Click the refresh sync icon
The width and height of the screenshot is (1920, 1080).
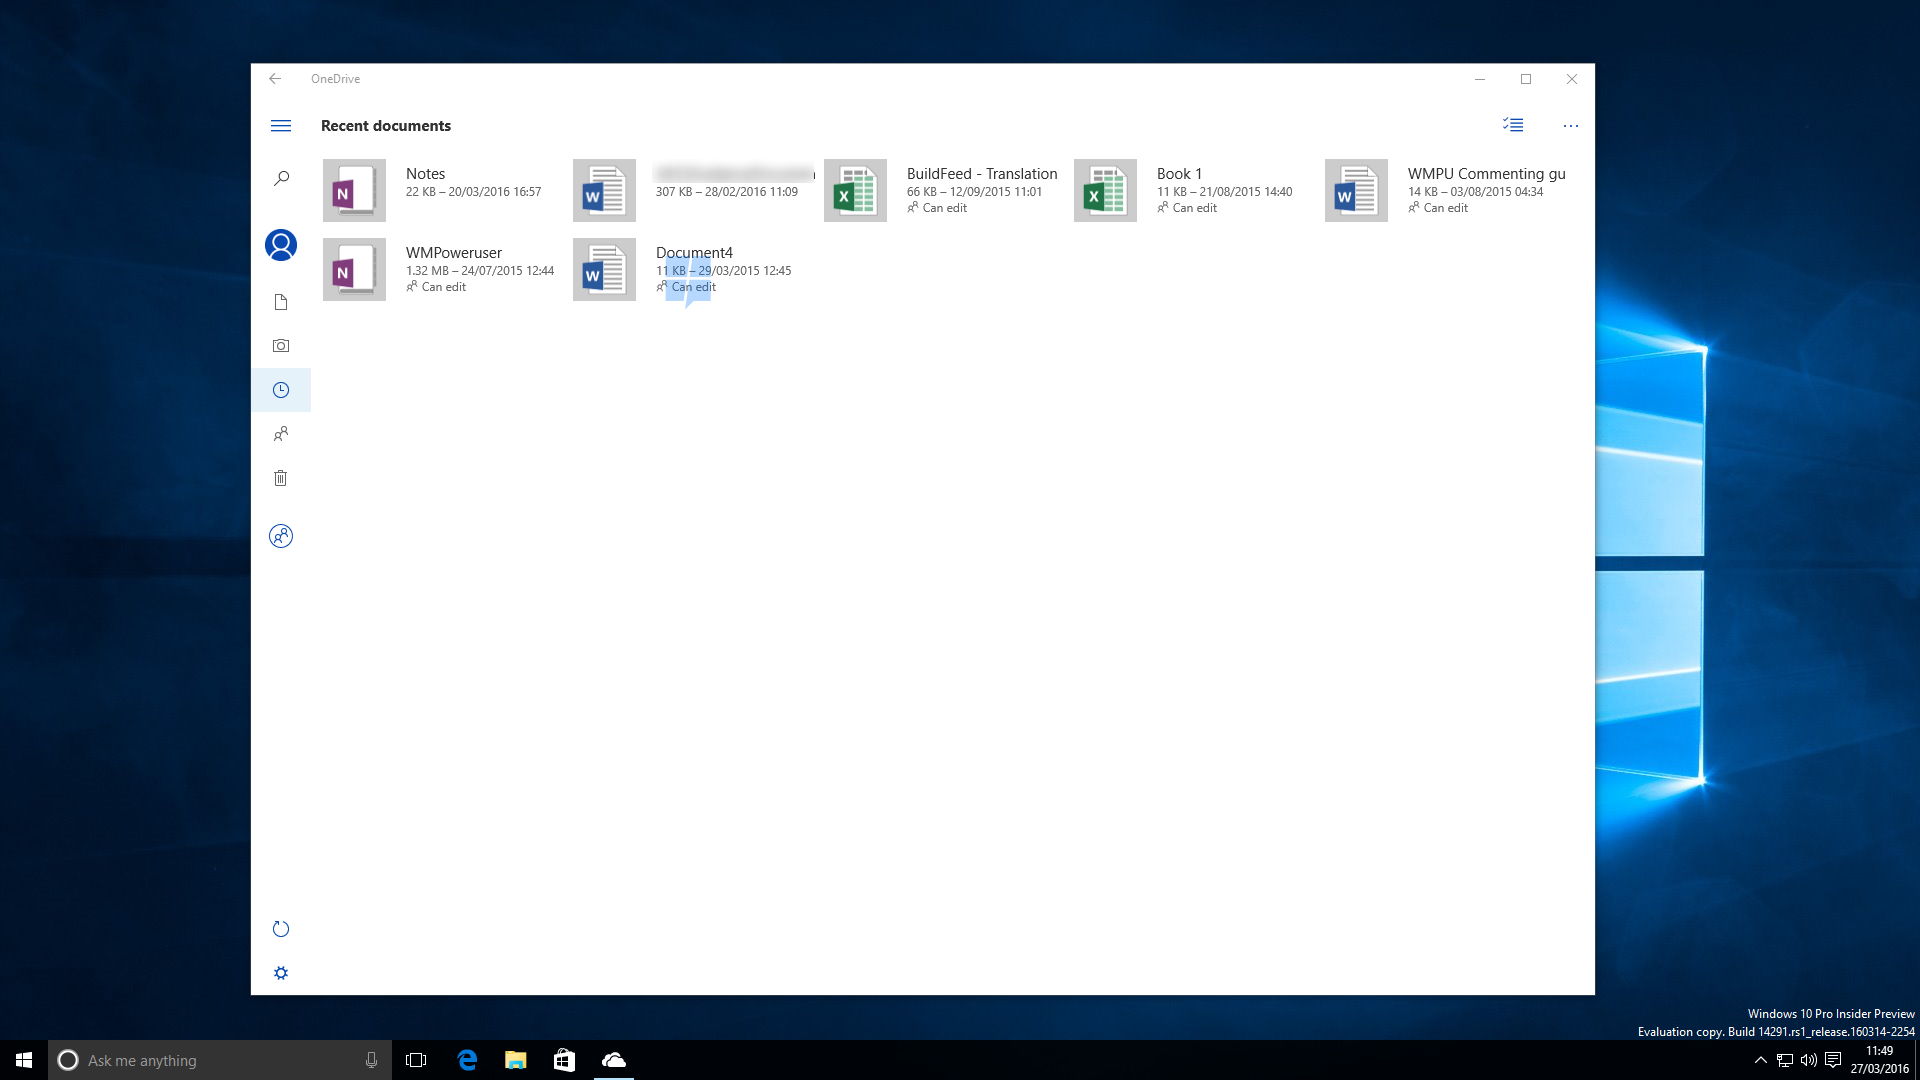click(281, 929)
